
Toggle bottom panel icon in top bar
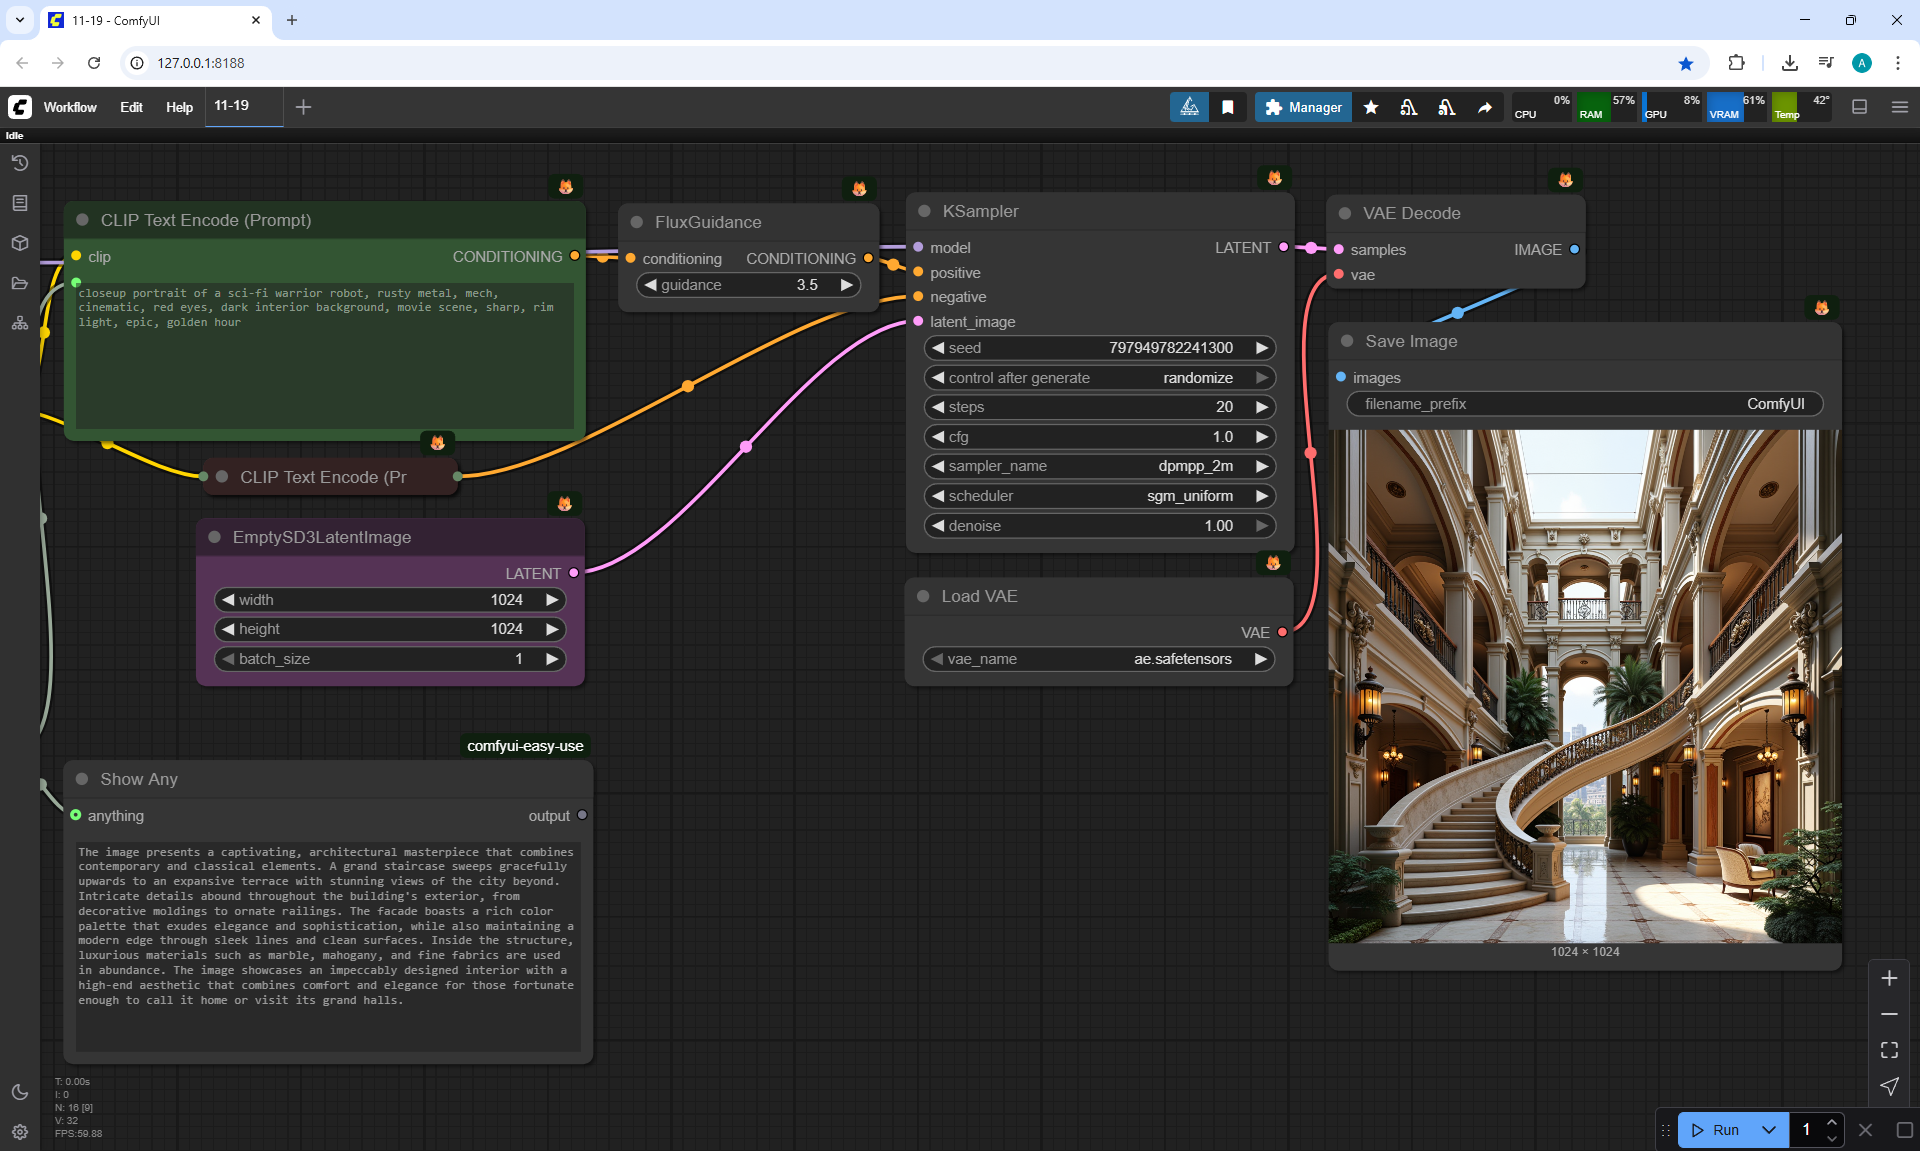pyautogui.click(x=1859, y=107)
